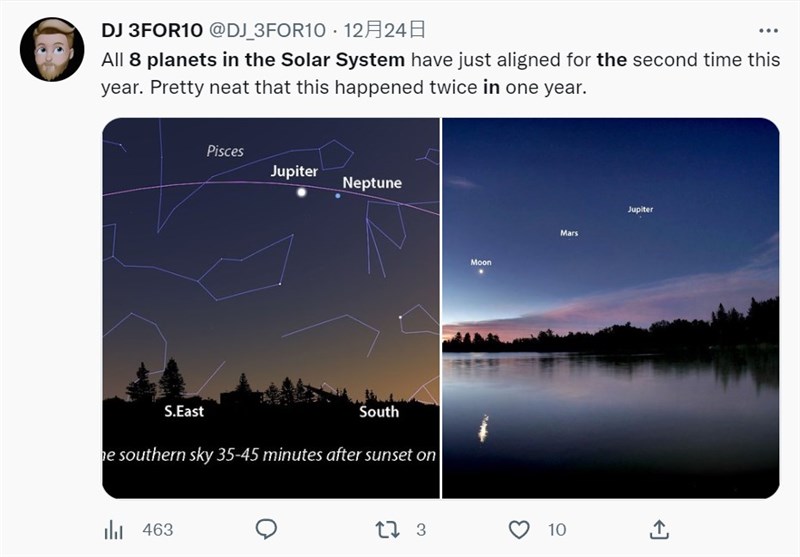
Task: Share the tweet via upload arrow icon
Action: pos(659,529)
